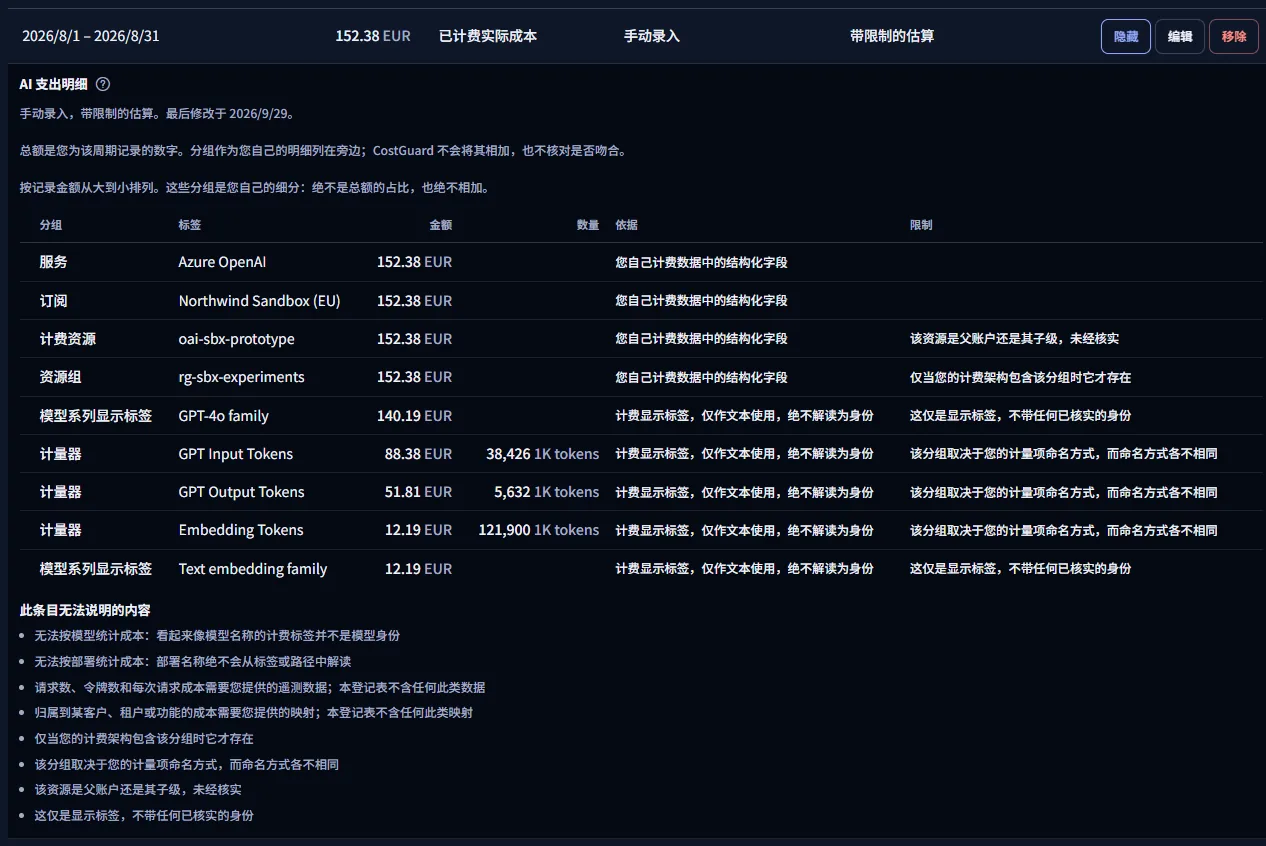Click the 隐藏 button
Viewport: 1266px width, 846px height.
[1126, 36]
